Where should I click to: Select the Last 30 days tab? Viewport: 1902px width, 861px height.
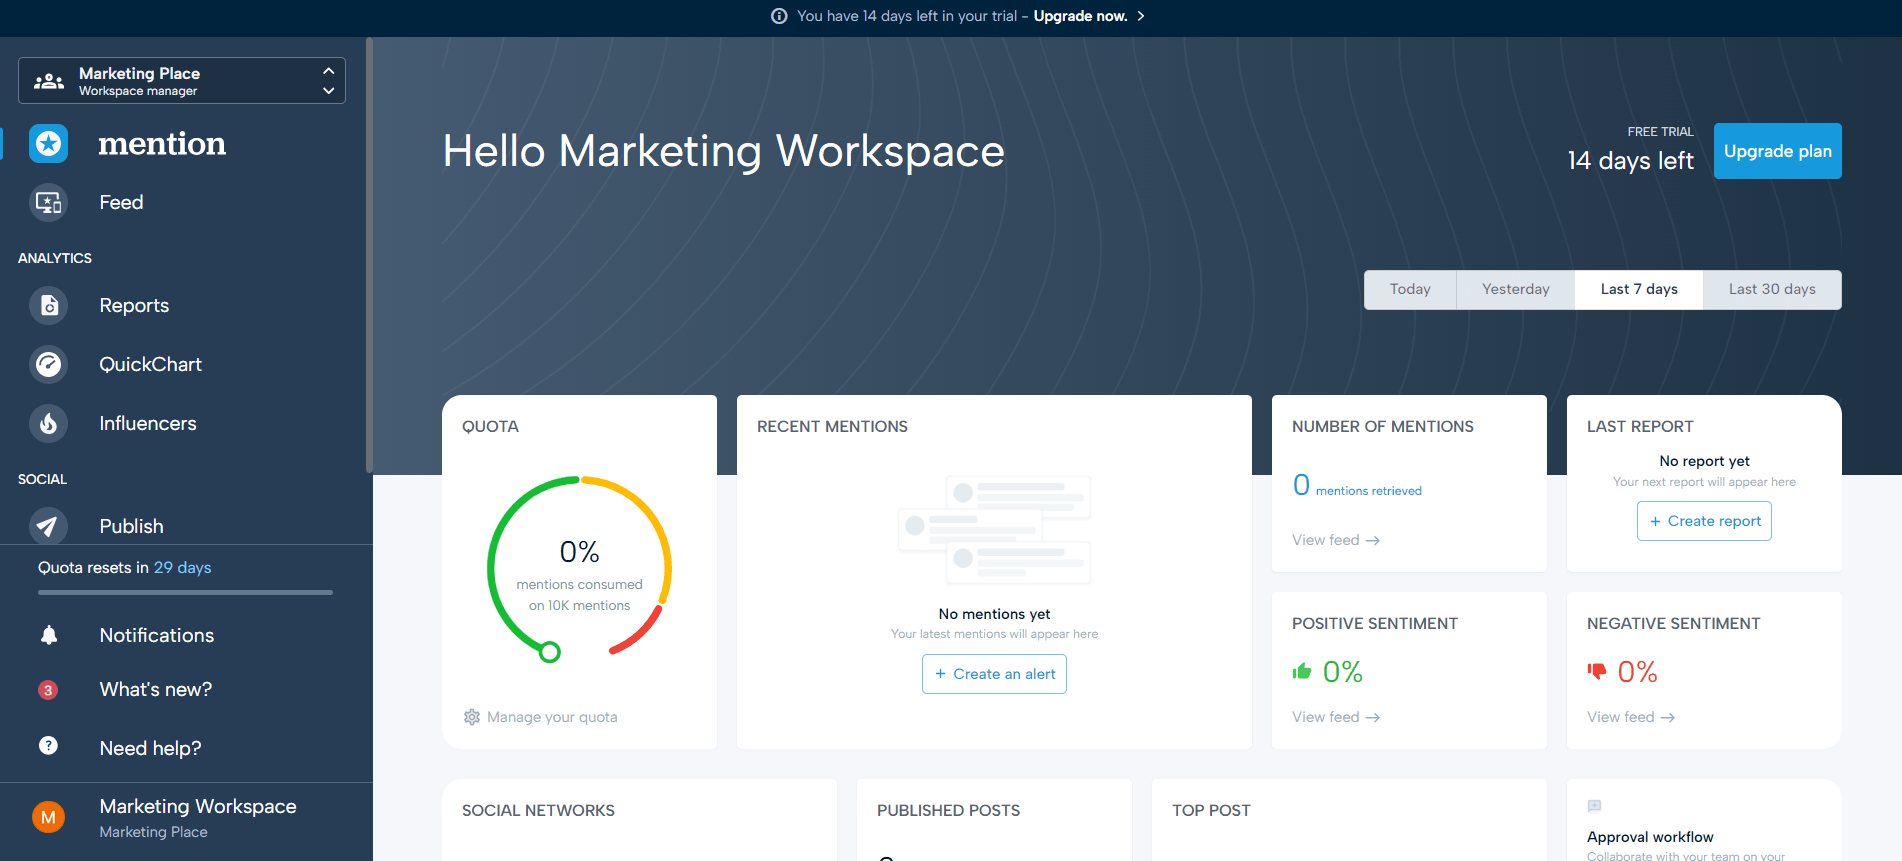coord(1772,289)
